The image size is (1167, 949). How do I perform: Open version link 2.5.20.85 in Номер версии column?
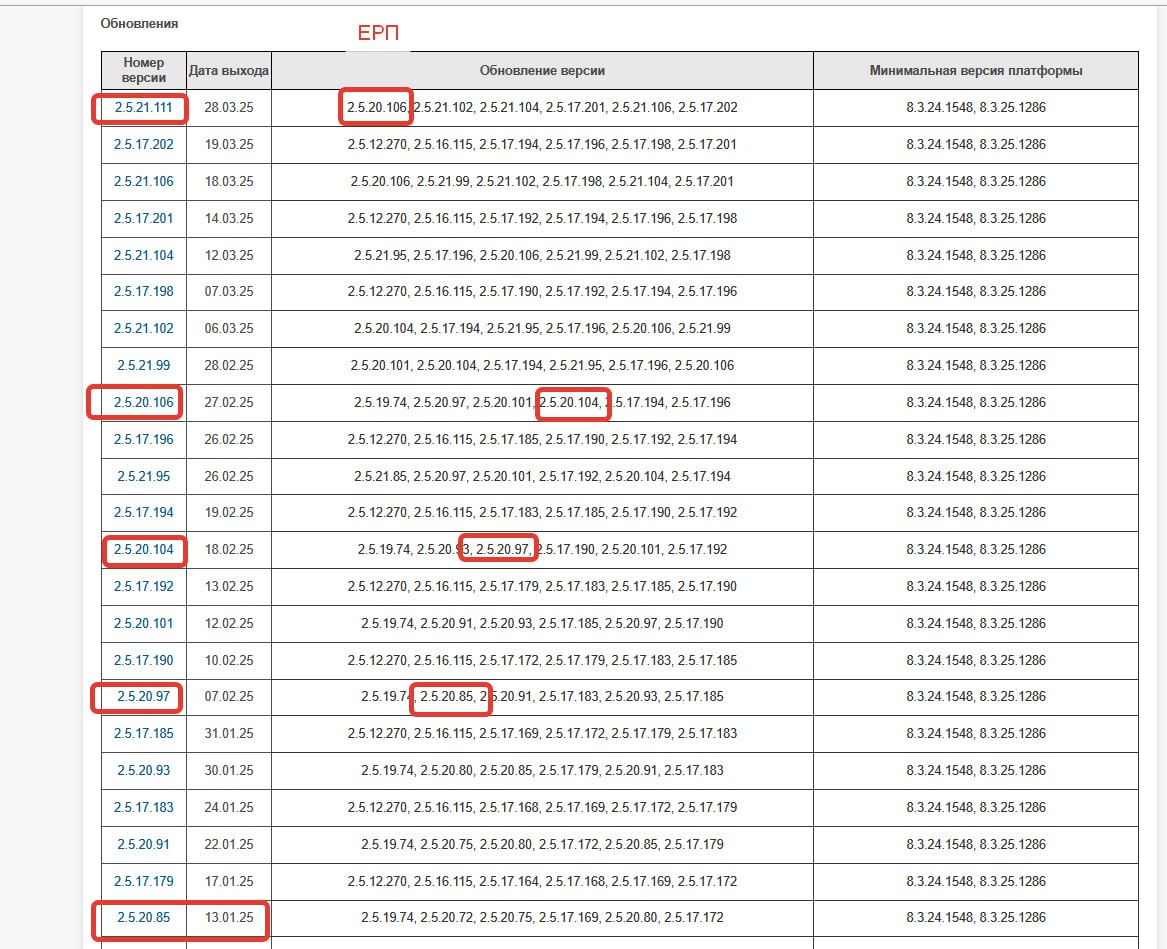pos(143,918)
